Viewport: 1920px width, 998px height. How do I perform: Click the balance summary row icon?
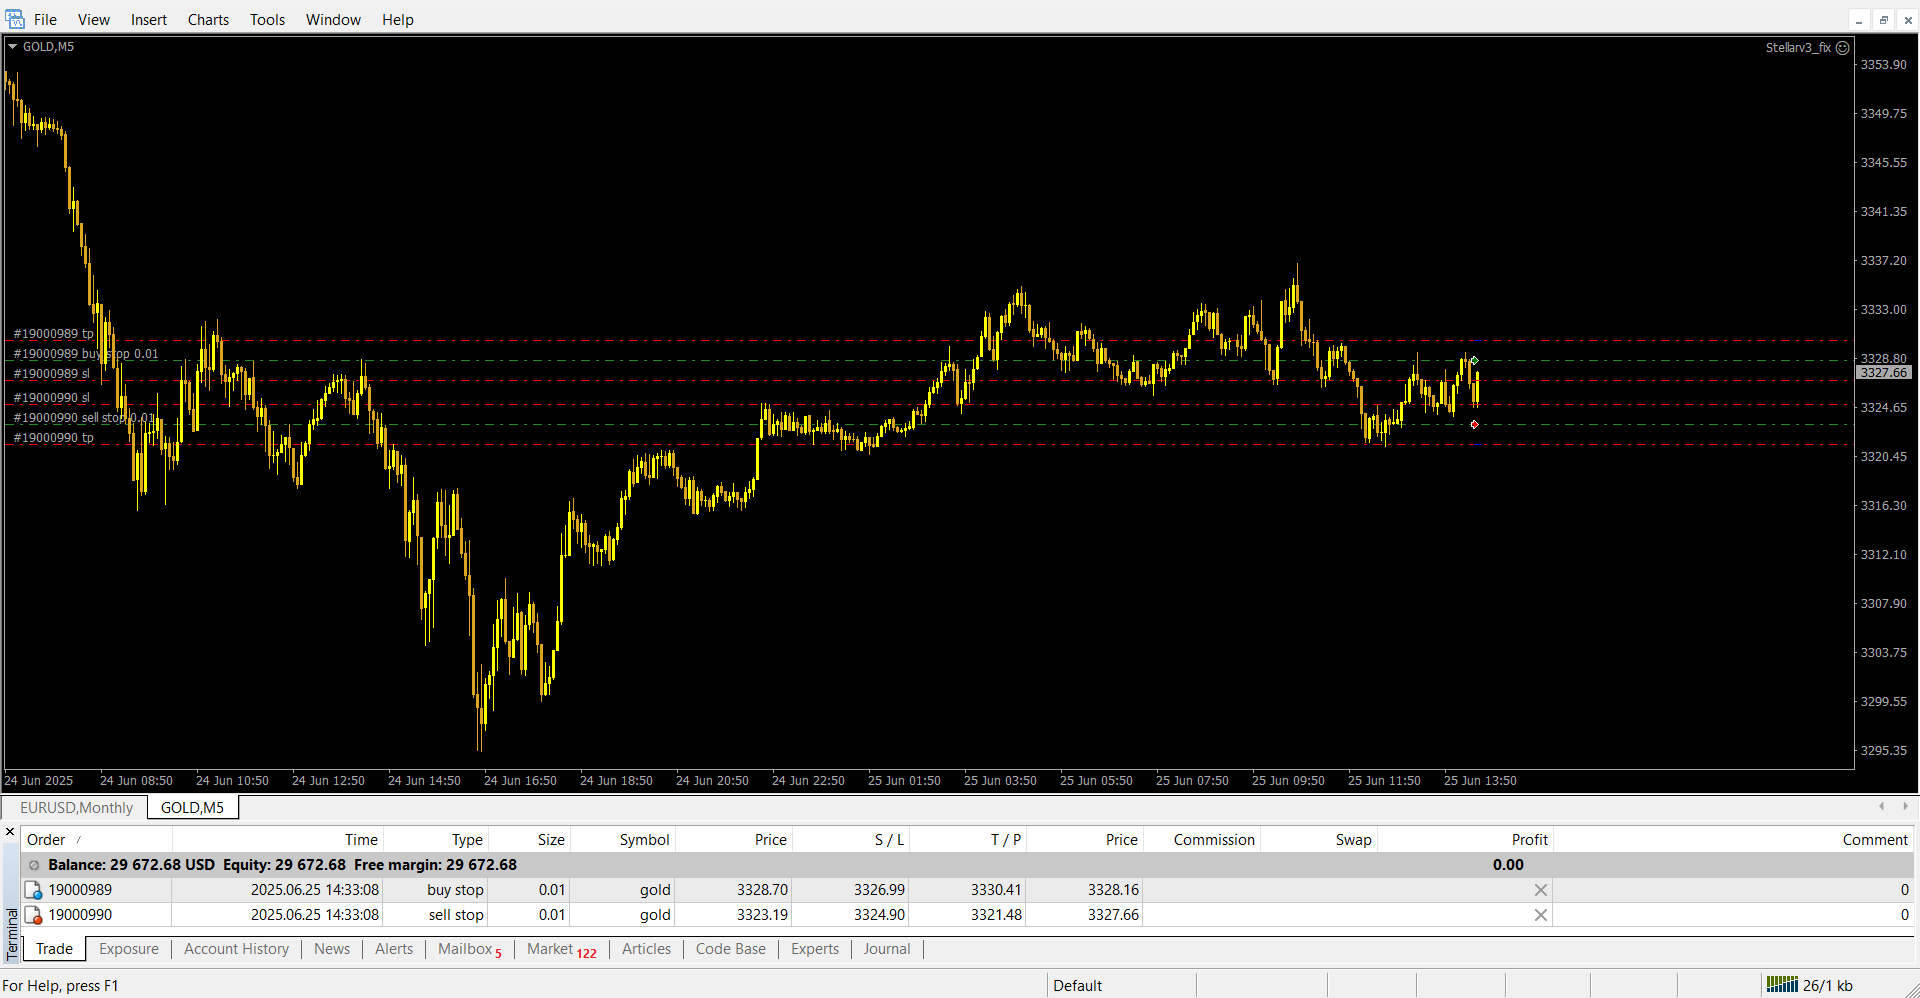(34, 865)
